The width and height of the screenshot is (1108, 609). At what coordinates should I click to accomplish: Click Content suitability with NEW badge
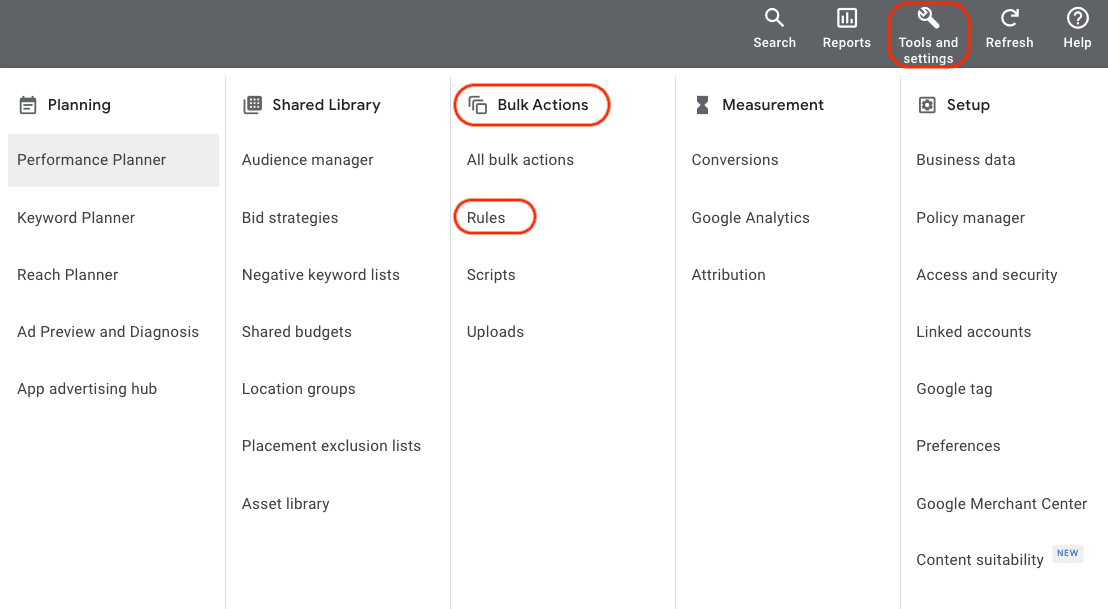(x=979, y=560)
